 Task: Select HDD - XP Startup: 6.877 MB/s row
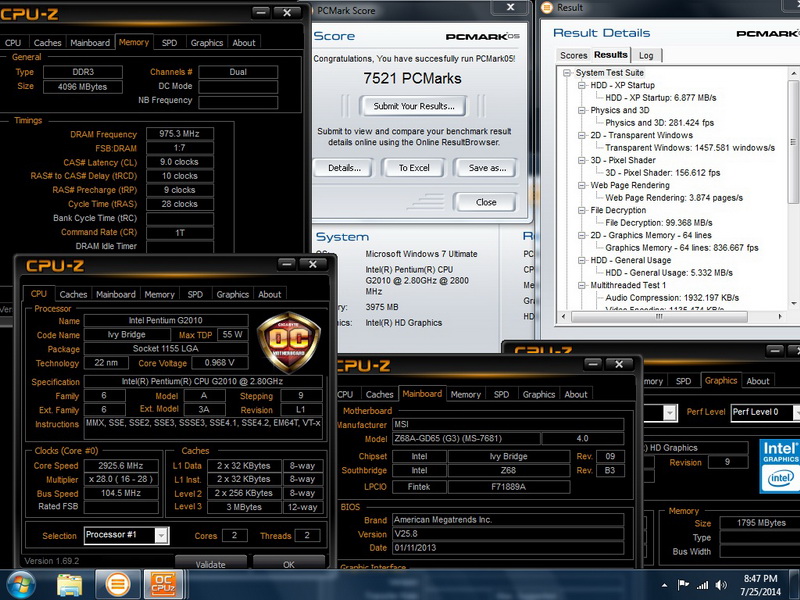(661, 97)
